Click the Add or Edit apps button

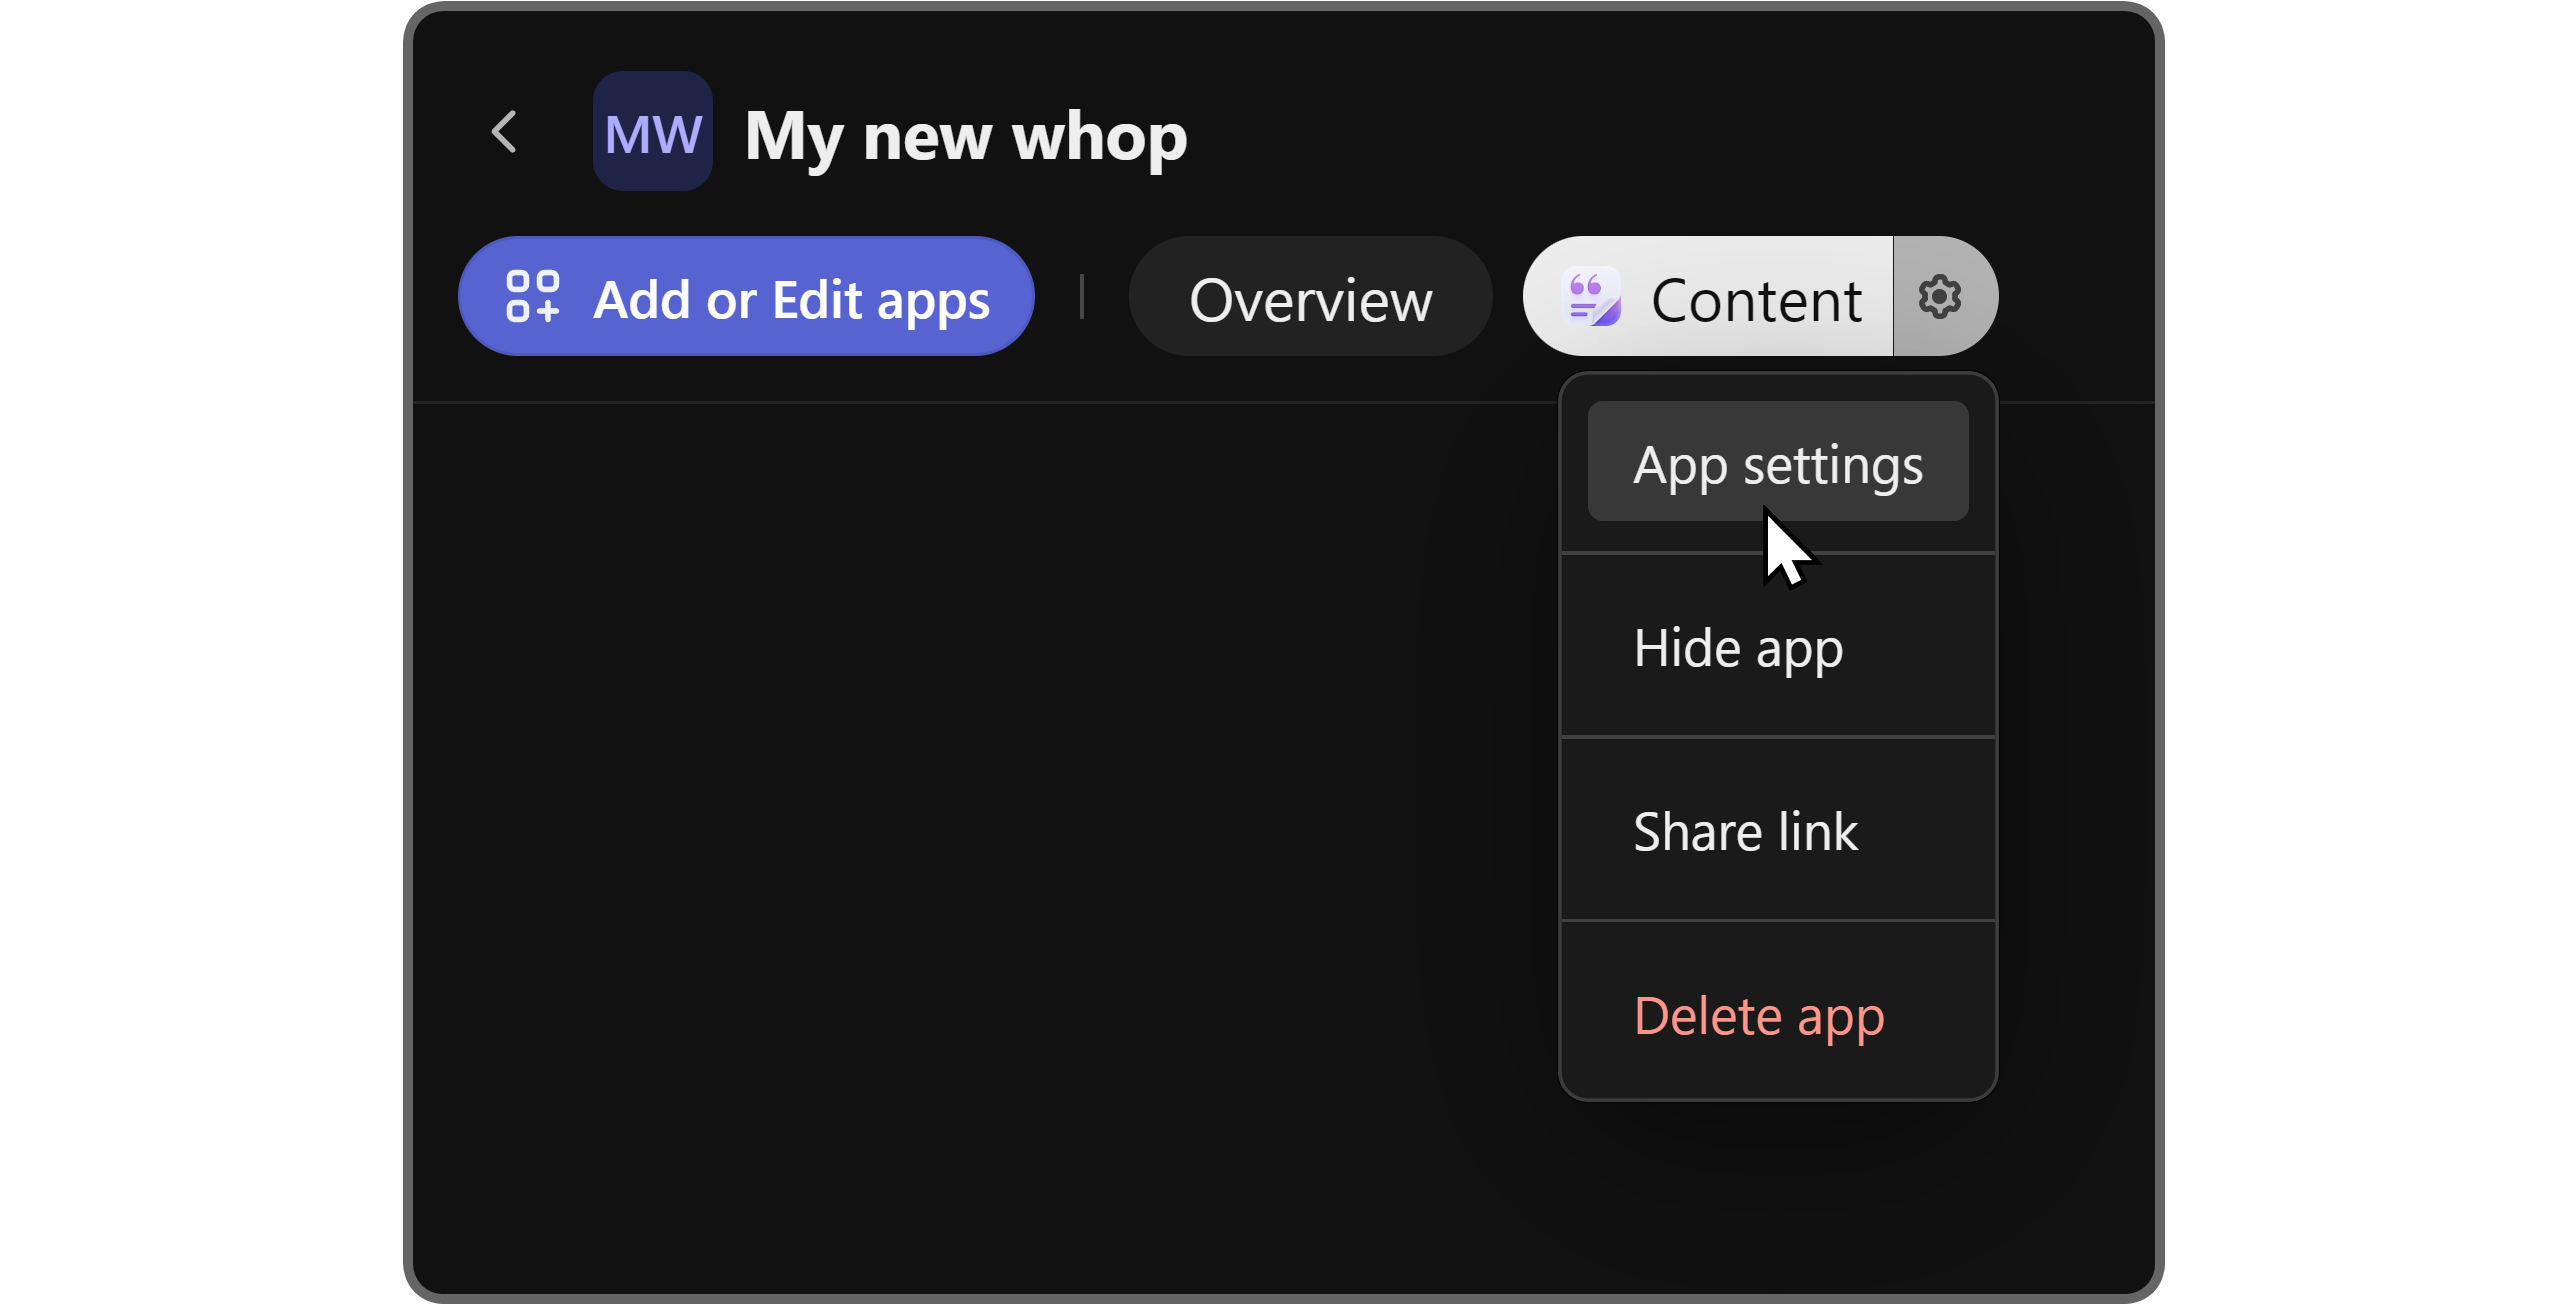tap(746, 295)
